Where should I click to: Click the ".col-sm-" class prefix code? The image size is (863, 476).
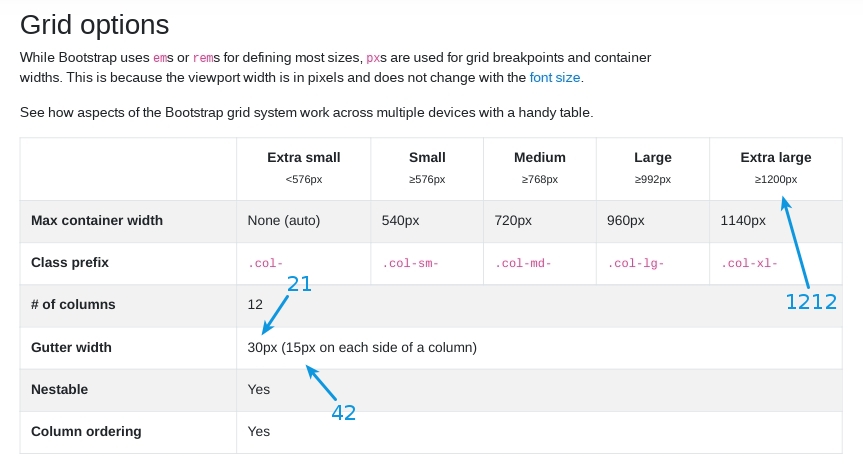pos(411,264)
